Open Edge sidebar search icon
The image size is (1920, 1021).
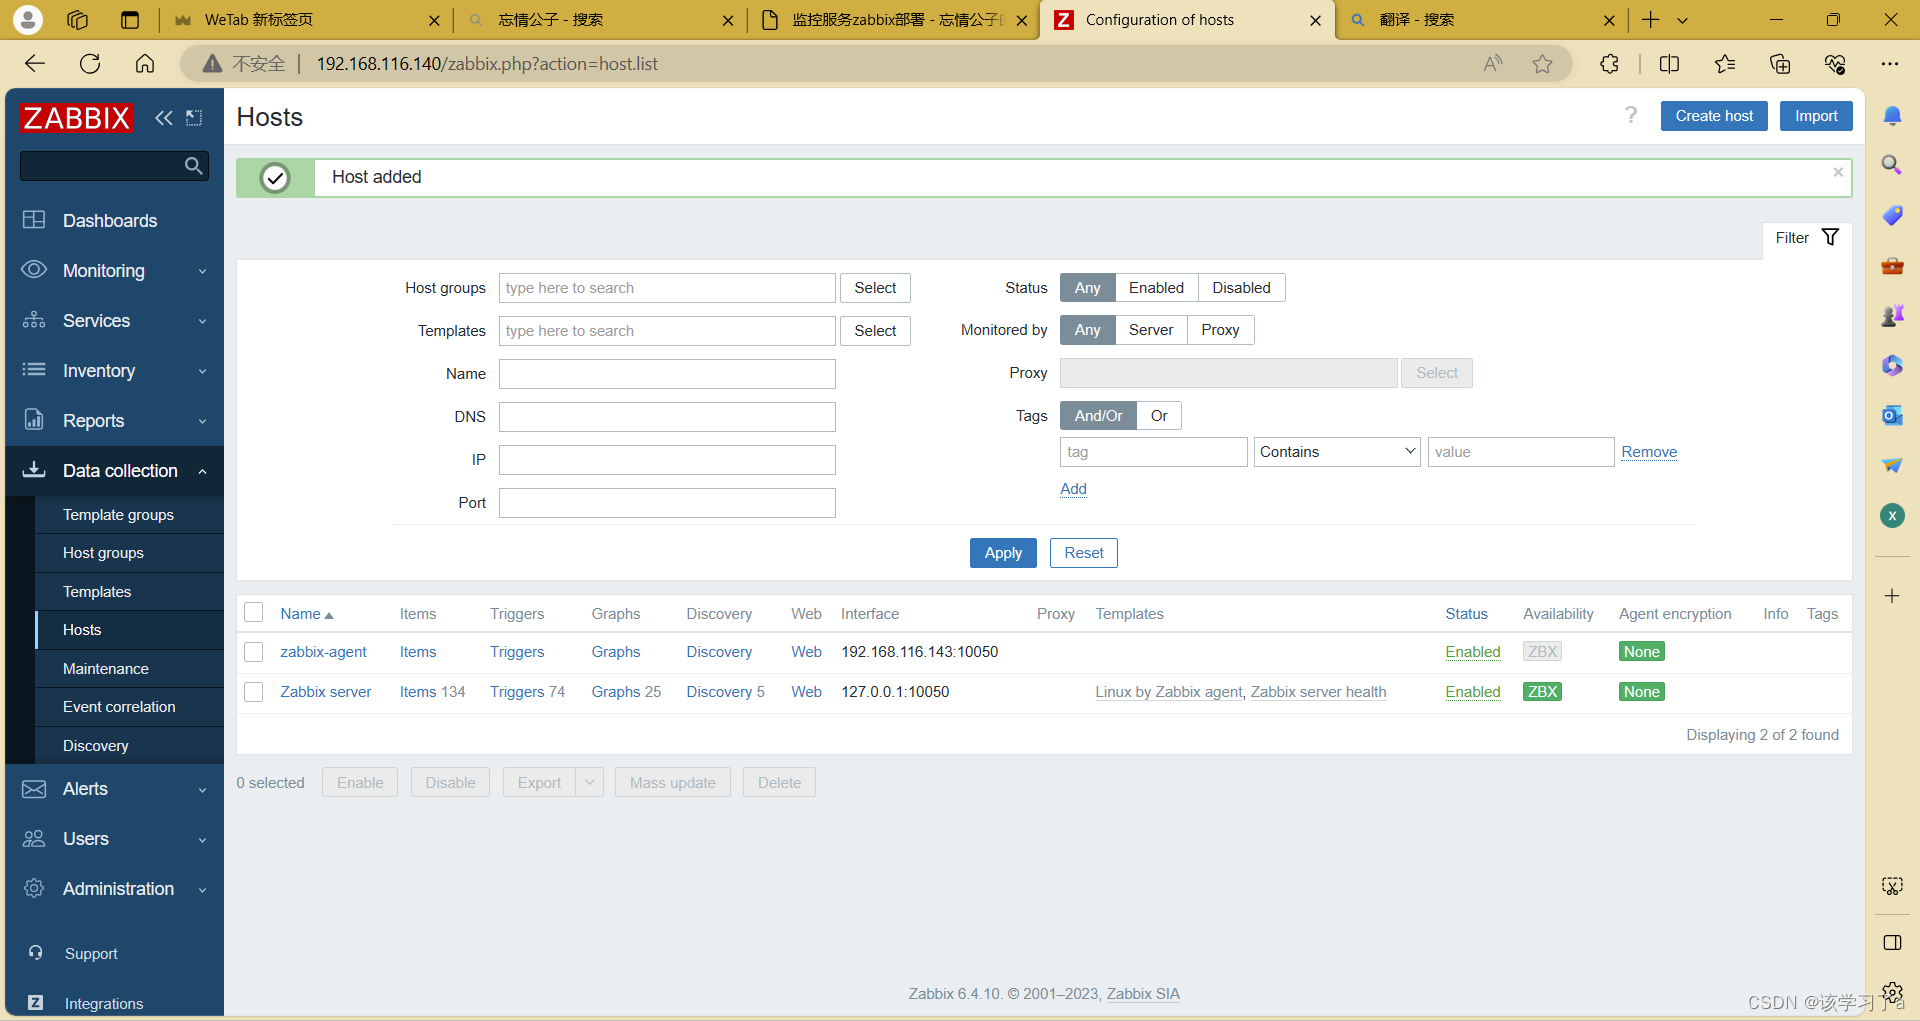tap(1892, 165)
